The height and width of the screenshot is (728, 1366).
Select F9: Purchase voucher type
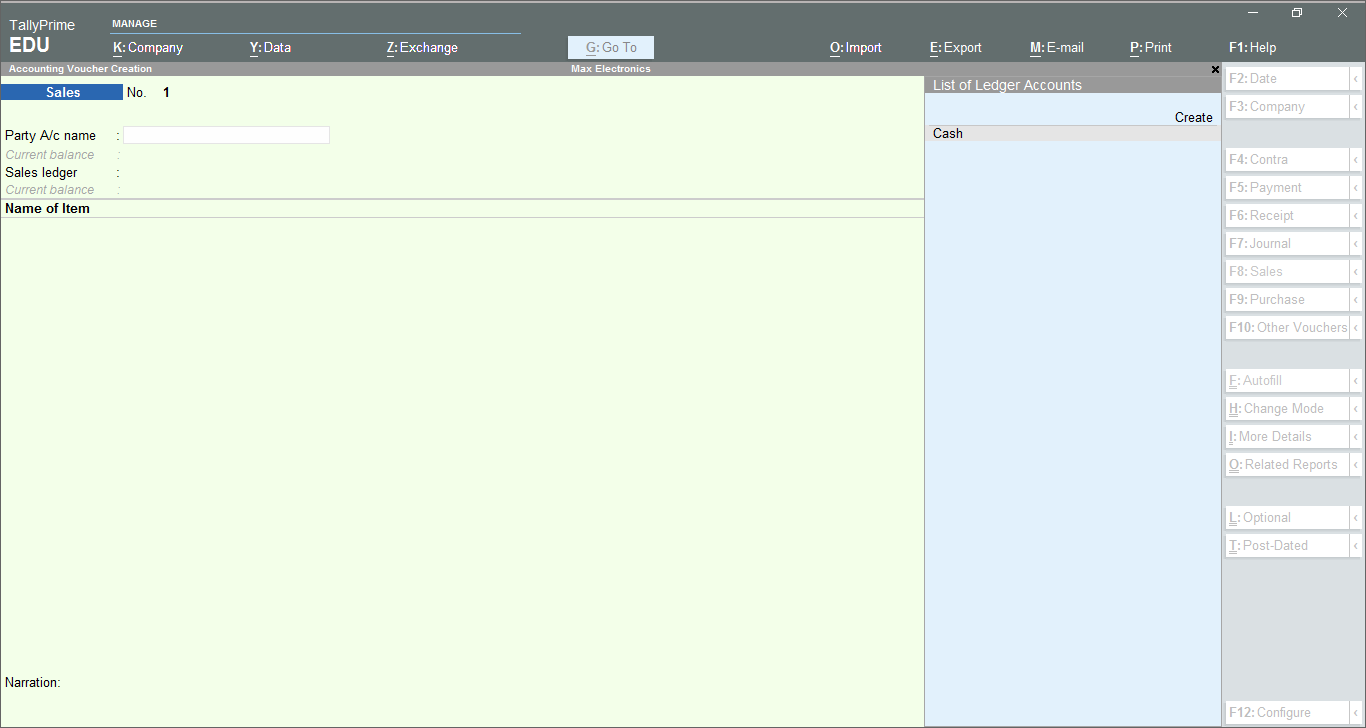coord(1287,299)
